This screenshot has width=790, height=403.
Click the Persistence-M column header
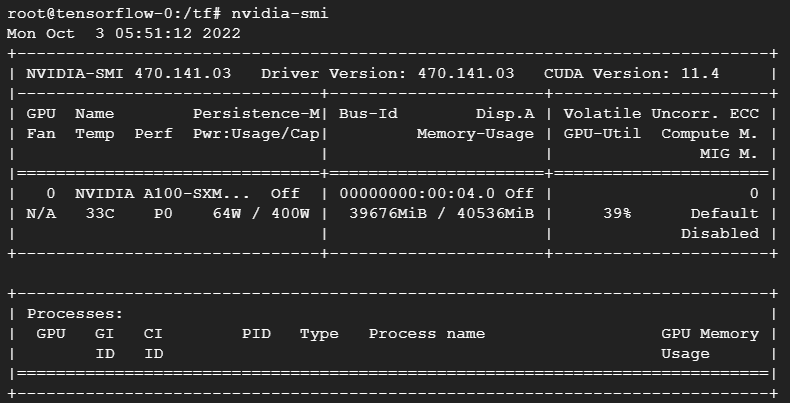(x=256, y=114)
